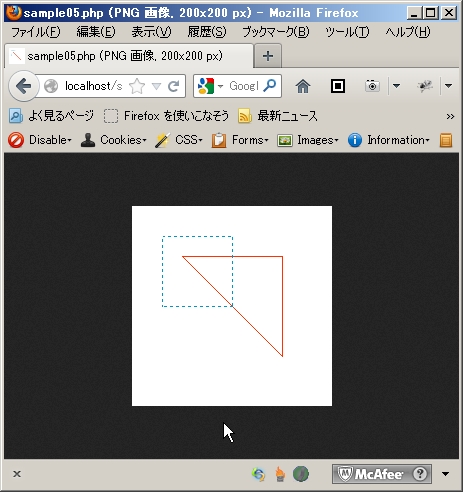Open the Disable dropdown in developer toolbar

[x=40, y=140]
